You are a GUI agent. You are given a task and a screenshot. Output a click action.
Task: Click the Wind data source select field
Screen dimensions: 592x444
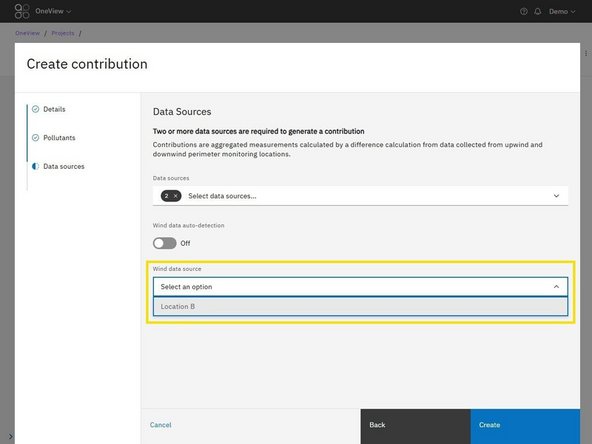(360, 287)
